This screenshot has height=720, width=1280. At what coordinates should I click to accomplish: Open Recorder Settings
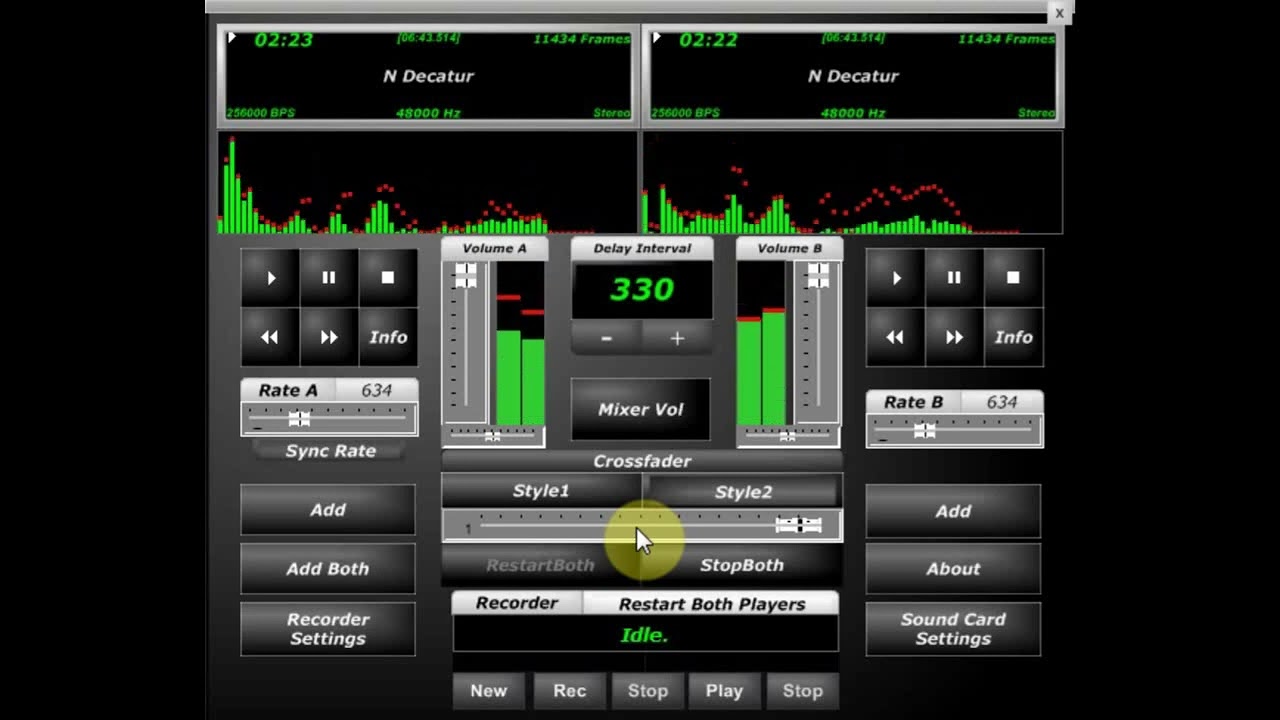click(328, 629)
